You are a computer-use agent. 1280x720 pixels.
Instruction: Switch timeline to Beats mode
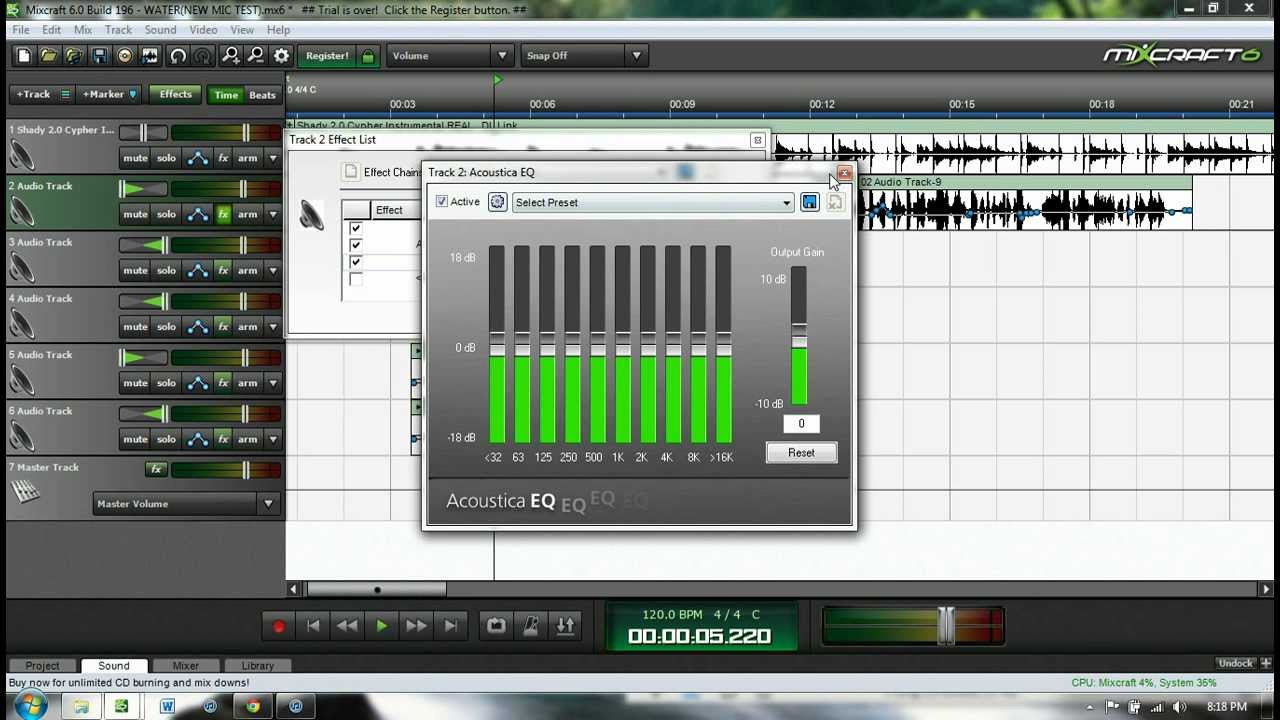pos(262,96)
